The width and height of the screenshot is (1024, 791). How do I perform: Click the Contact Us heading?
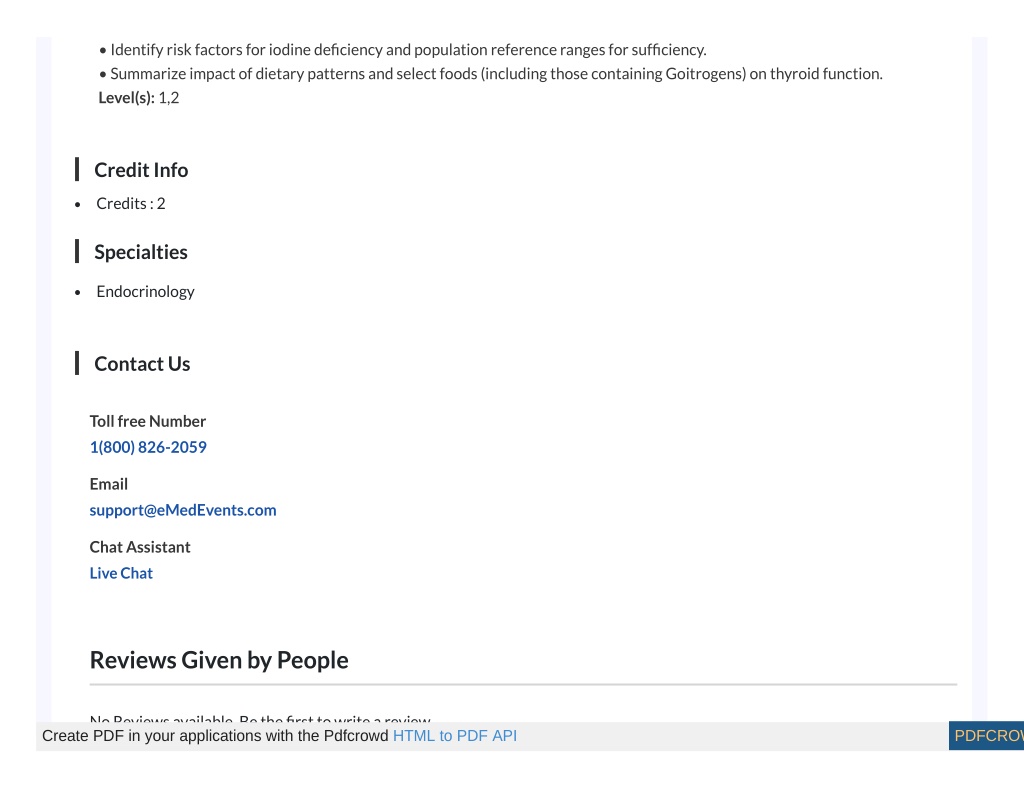coord(142,364)
